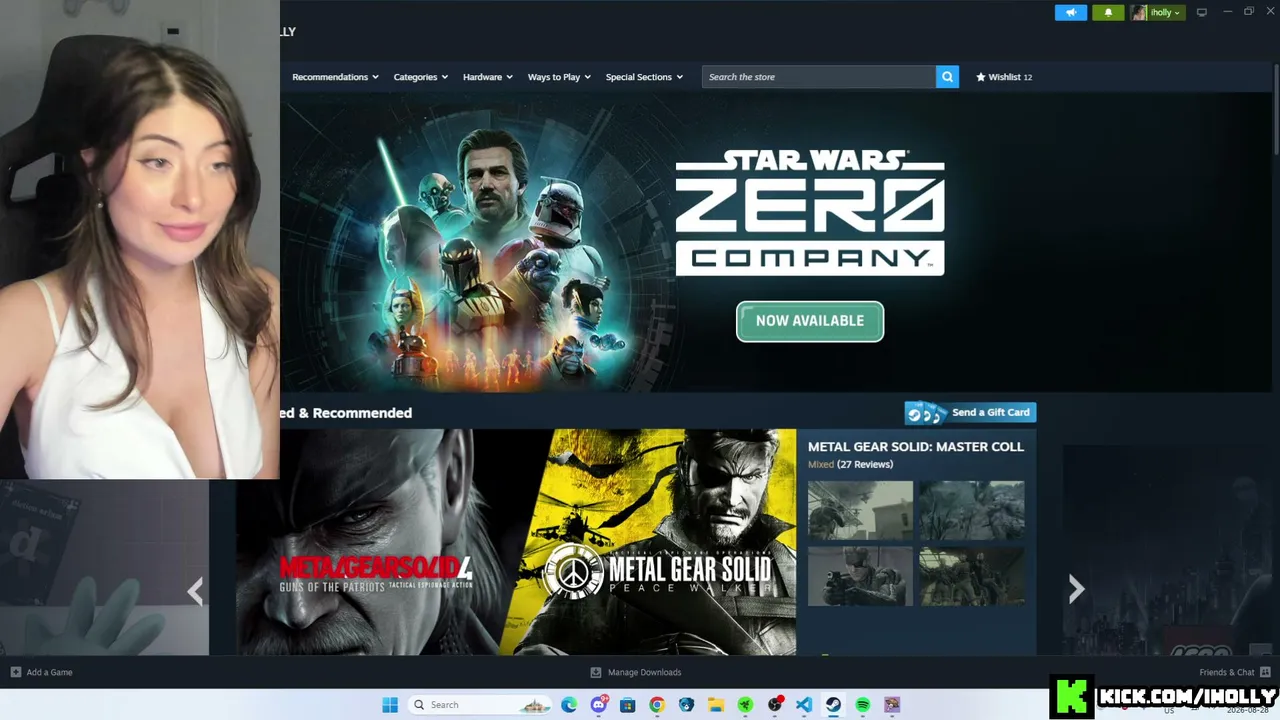Open OBS Studio from the taskbar
This screenshot has height=720, width=1280.
coord(775,705)
